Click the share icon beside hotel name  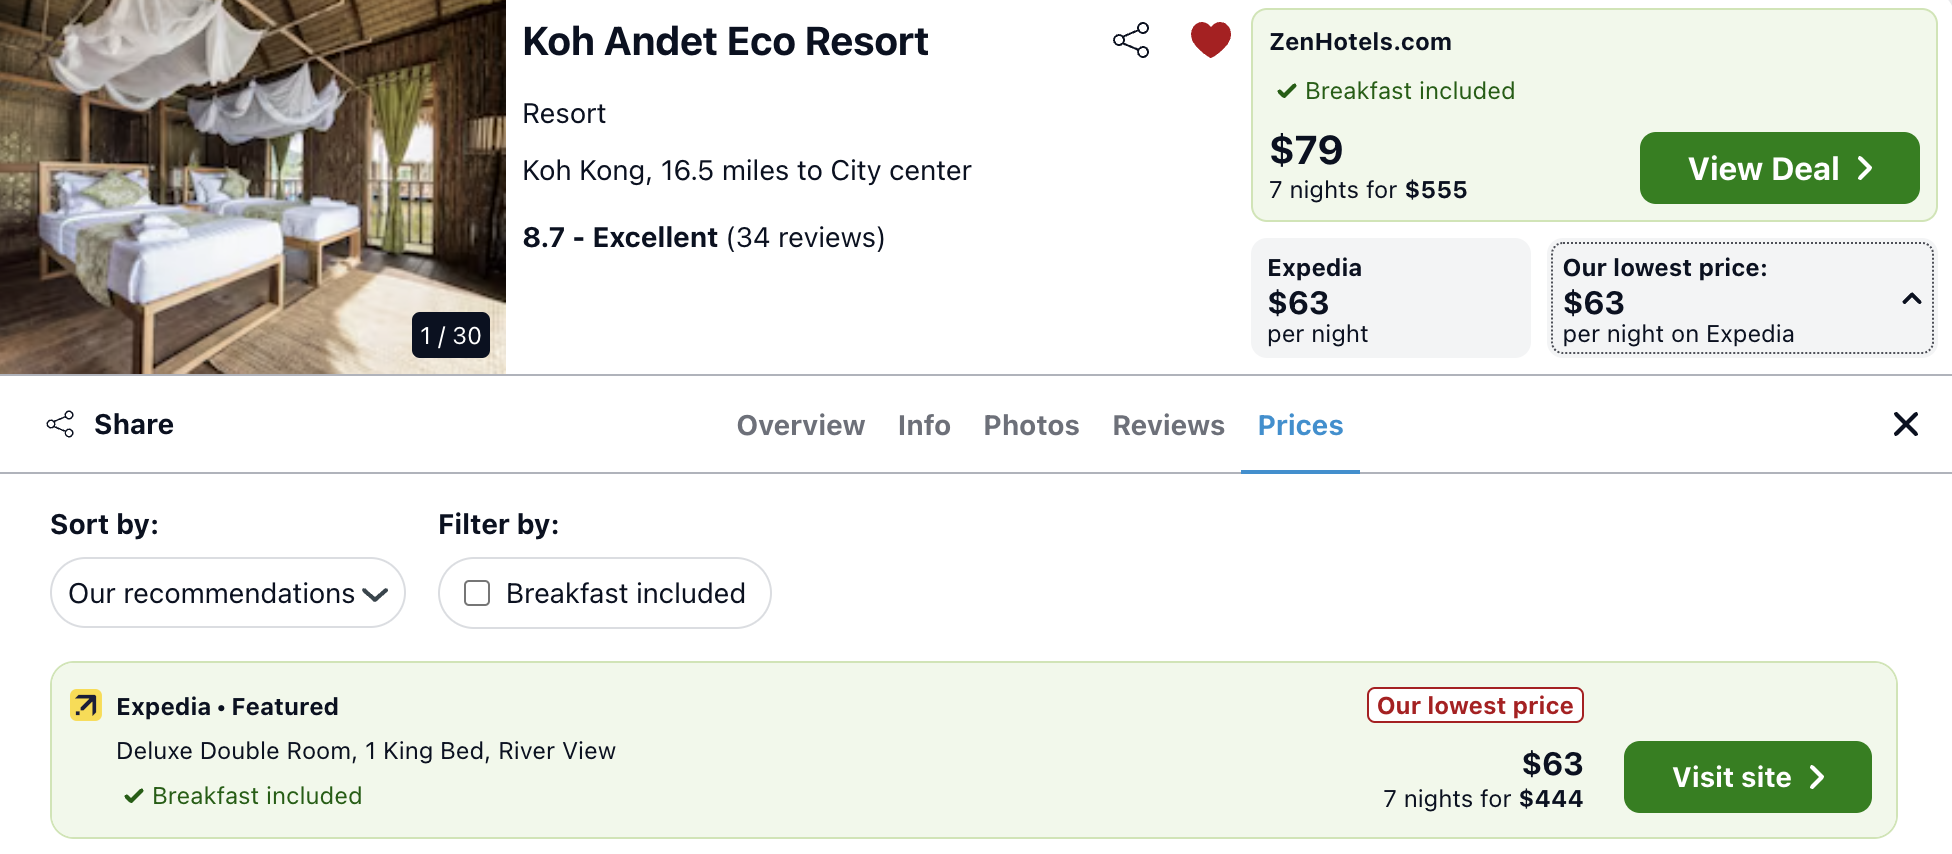tap(1131, 41)
